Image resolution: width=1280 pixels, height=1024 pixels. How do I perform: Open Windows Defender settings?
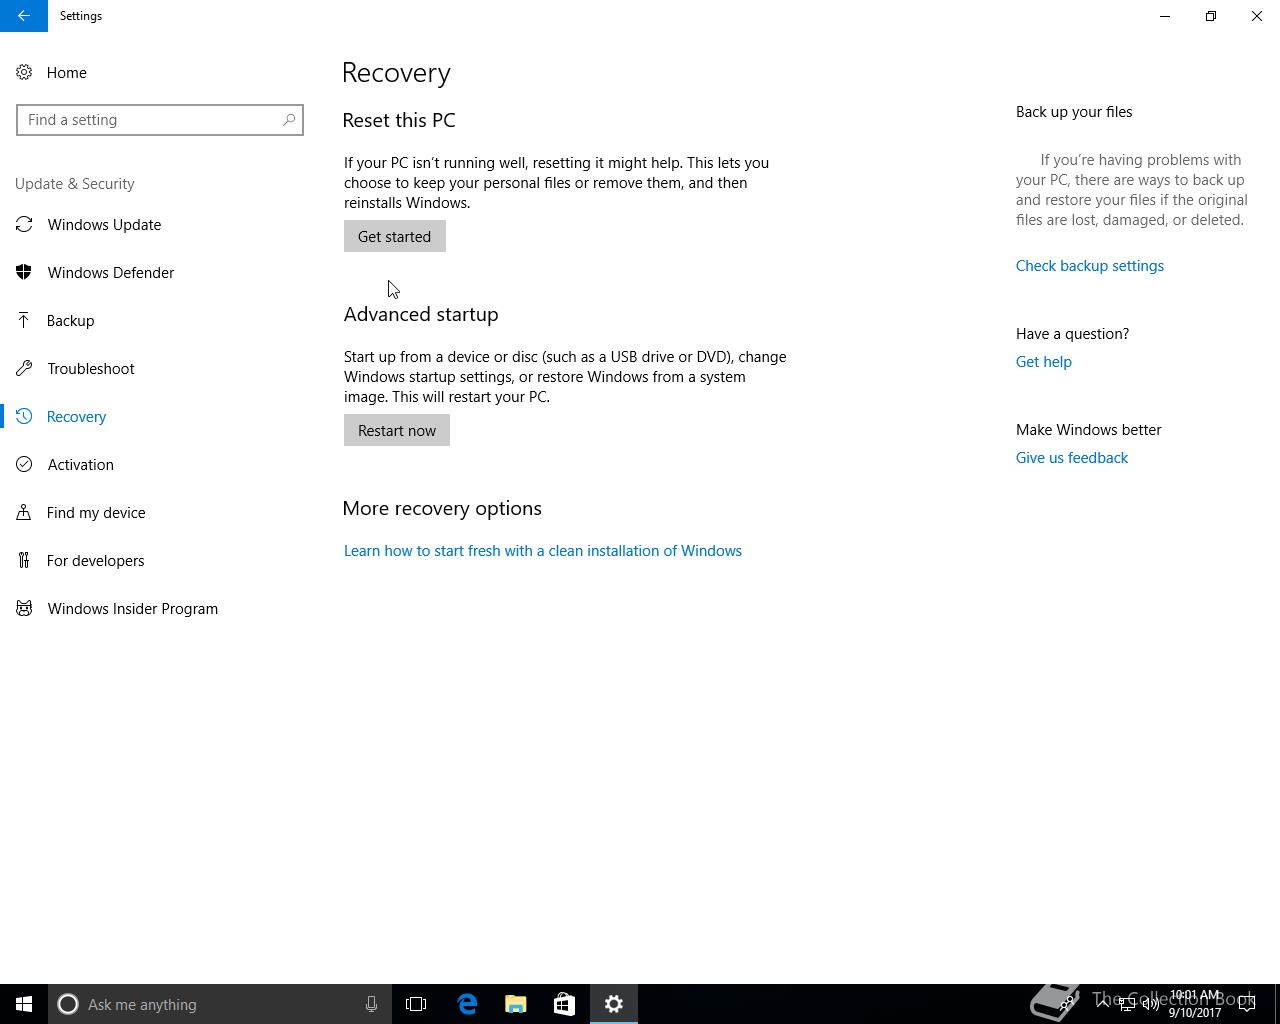160,272
